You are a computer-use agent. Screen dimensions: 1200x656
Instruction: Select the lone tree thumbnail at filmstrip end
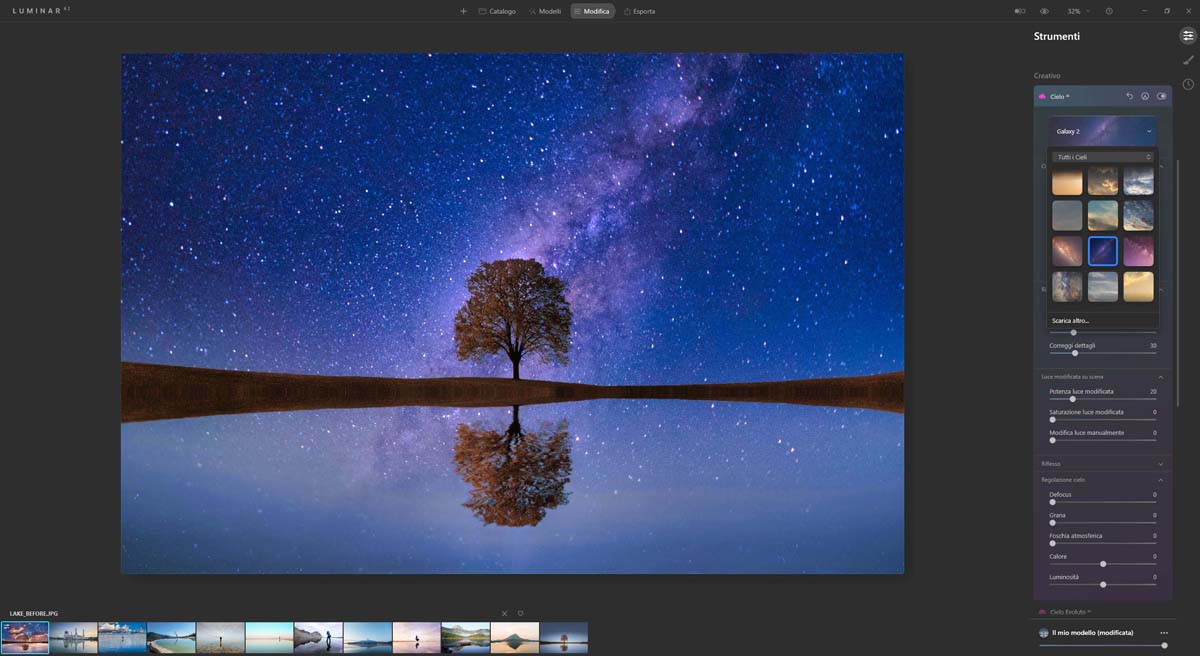point(564,637)
